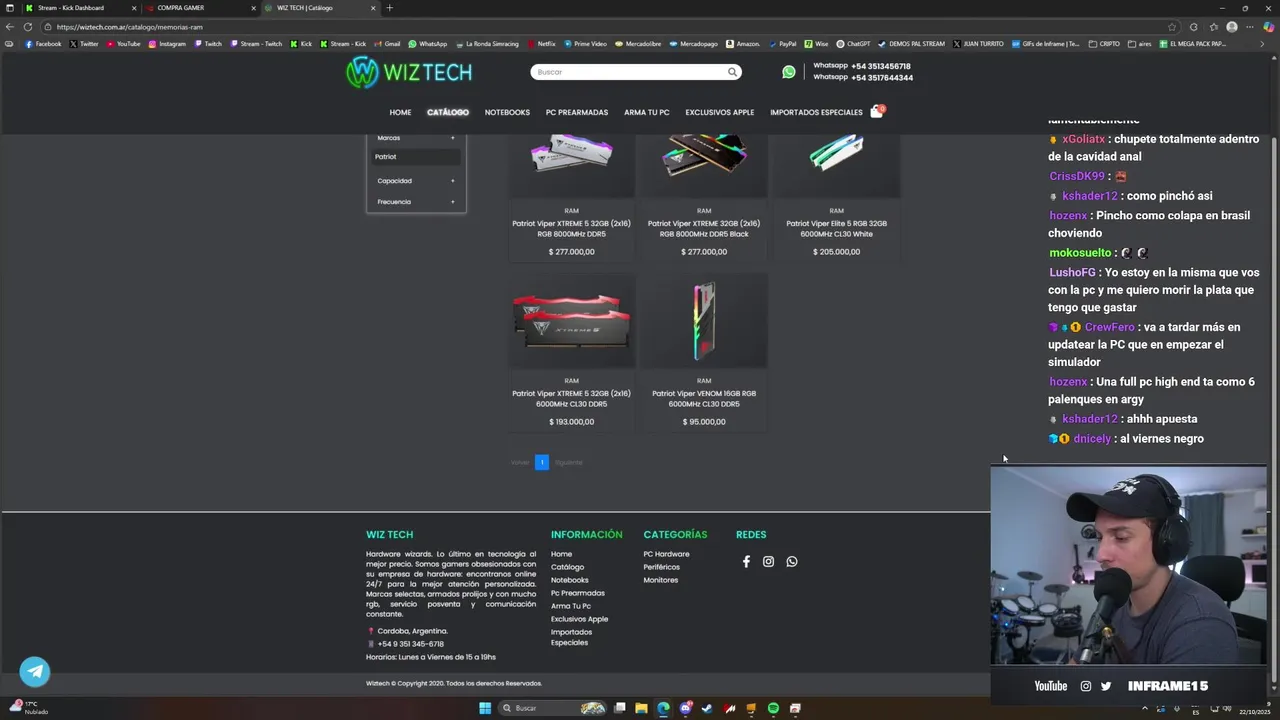Open the Windows Start button
The image size is (1280, 720).
point(485,708)
